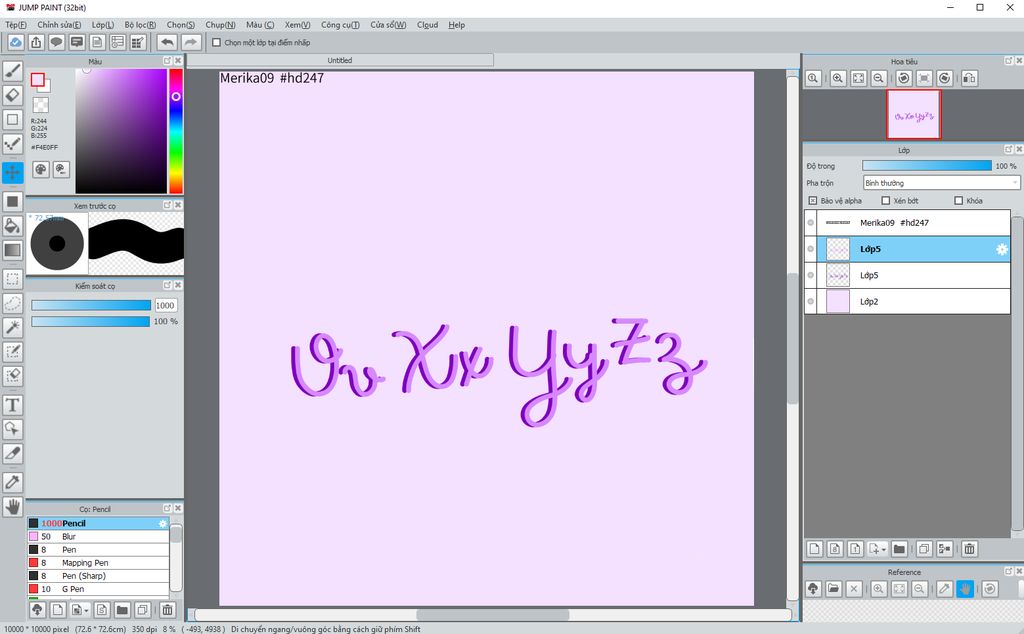Open the Help menu
Viewport: 1024px width, 634px height.
coord(456,25)
